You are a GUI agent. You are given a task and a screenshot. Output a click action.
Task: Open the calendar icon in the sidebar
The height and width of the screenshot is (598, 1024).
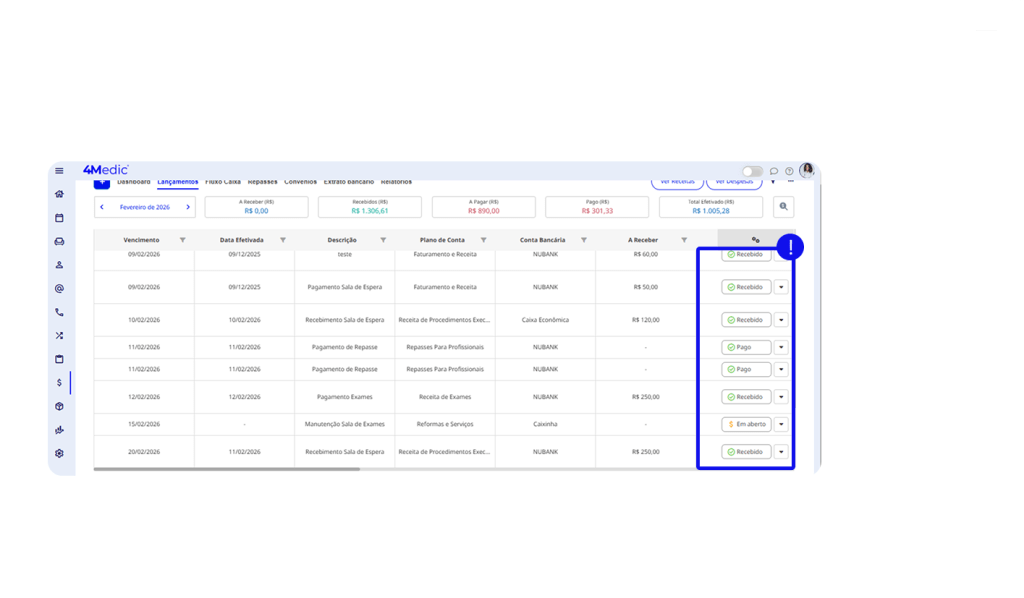click(59, 217)
